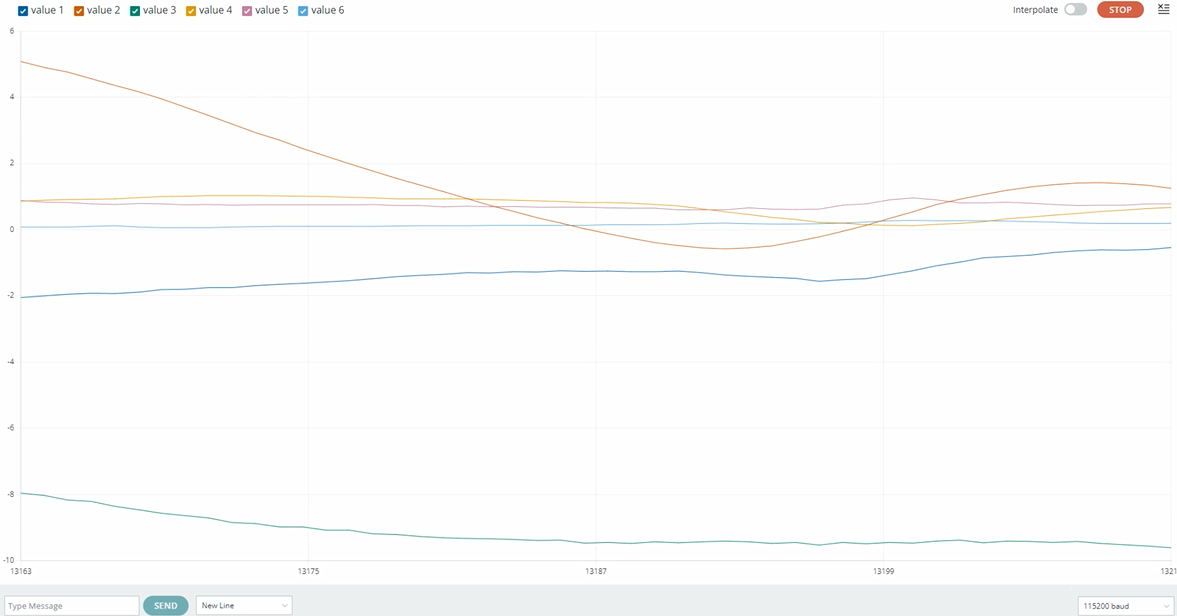Click the green value 3 line in chart
The height and width of the screenshot is (616, 1177).
point(400,535)
